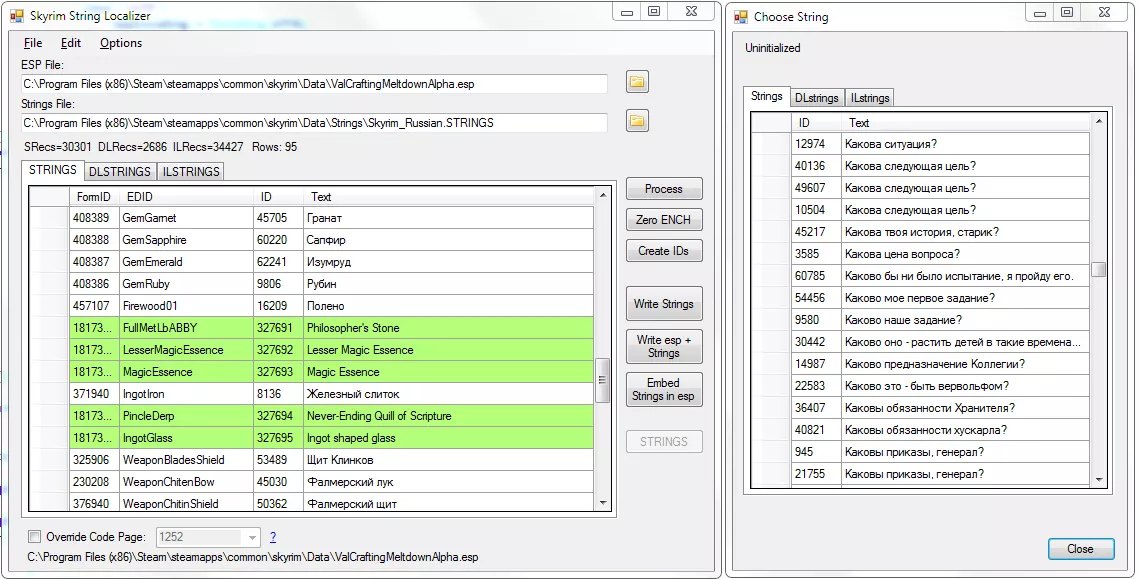
Task: Select the Firewood01 EDID cell
Action: click(x=187, y=305)
